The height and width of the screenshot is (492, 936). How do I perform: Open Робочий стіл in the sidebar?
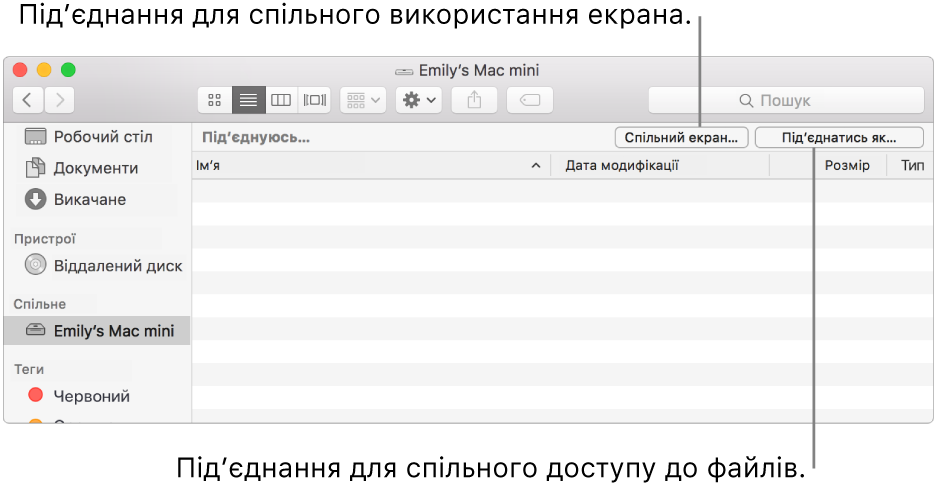(97, 137)
